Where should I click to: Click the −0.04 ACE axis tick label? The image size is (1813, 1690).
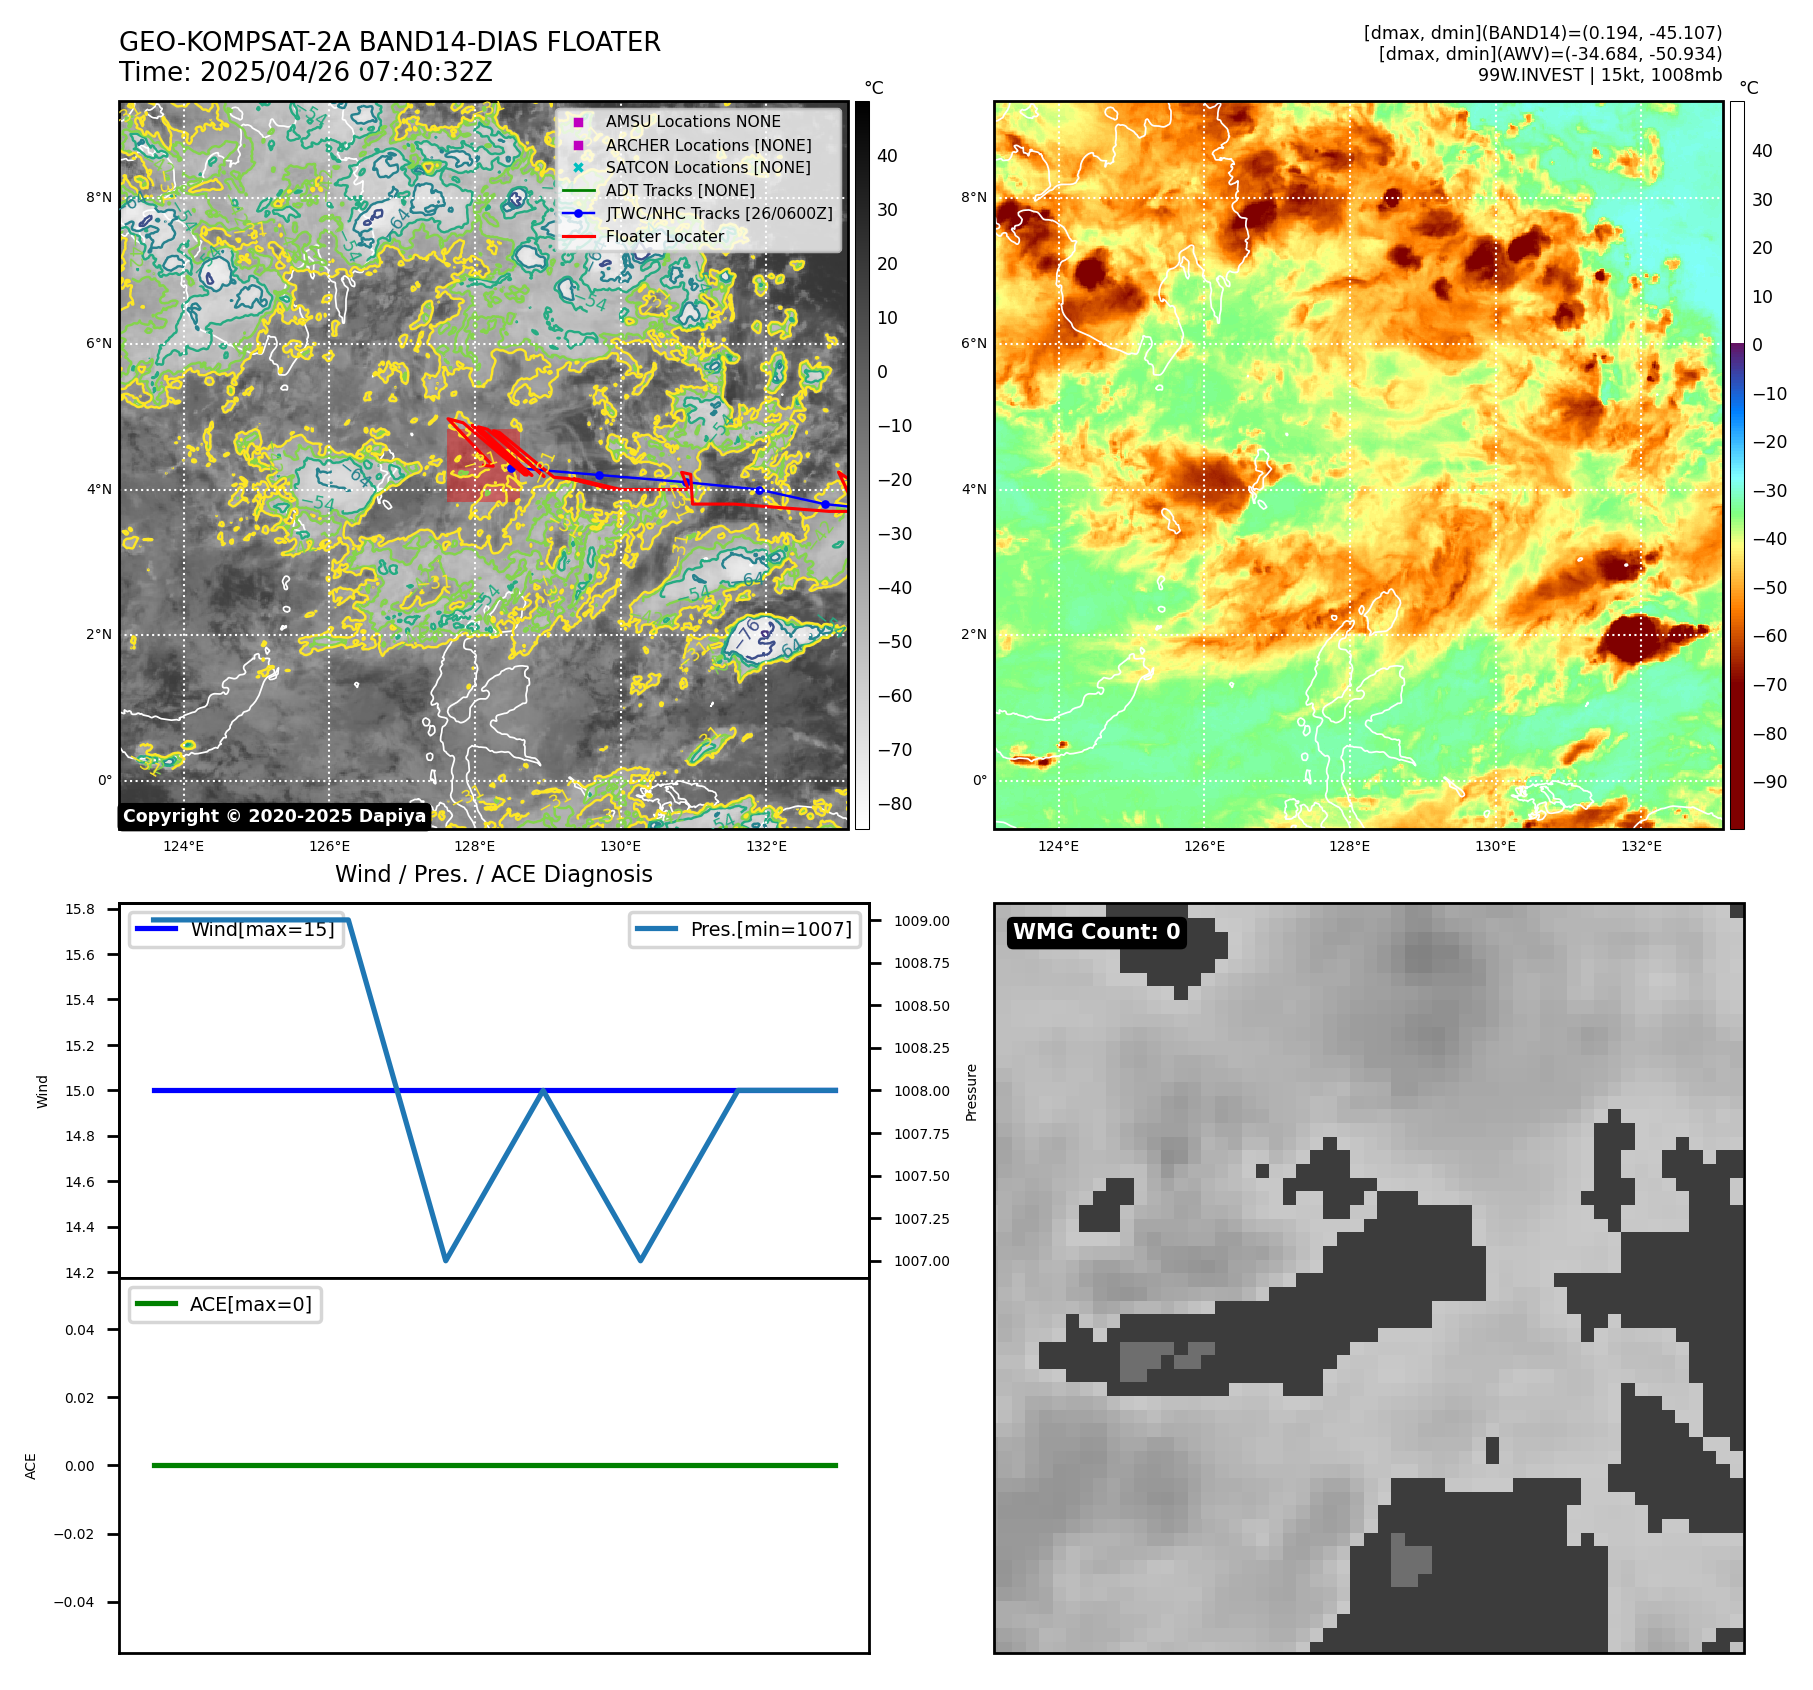pyautogui.click(x=74, y=1602)
